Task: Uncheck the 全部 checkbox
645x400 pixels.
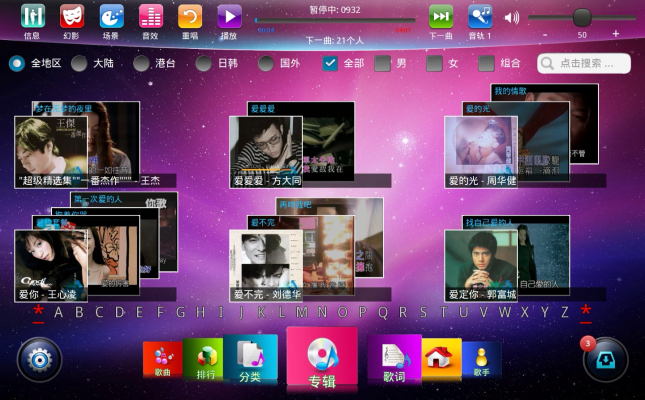Action: [x=330, y=63]
